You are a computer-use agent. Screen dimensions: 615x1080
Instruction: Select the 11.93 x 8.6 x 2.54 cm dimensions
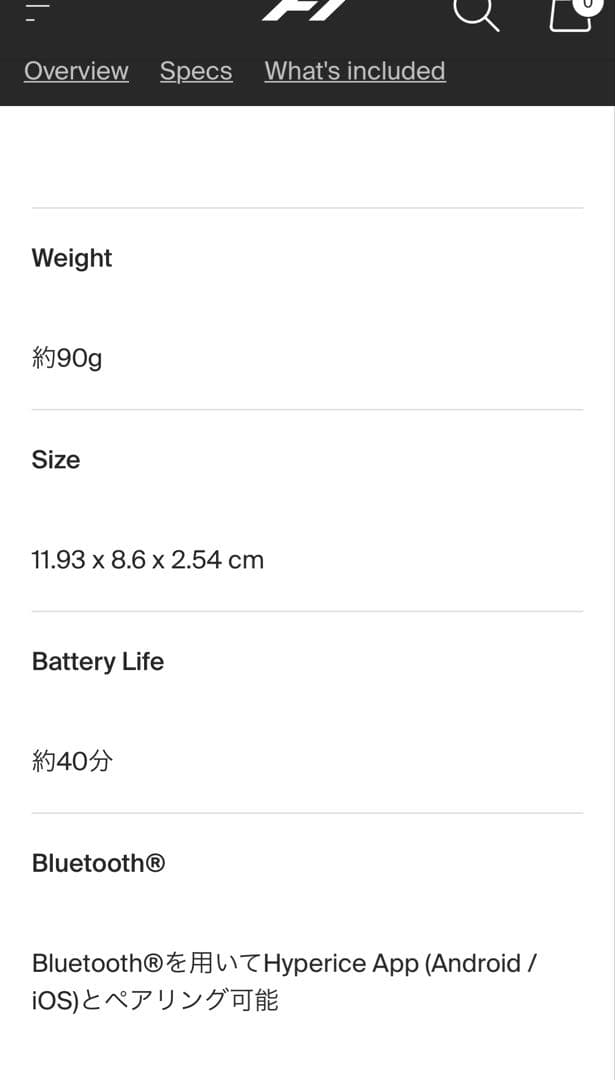pyautogui.click(x=148, y=560)
